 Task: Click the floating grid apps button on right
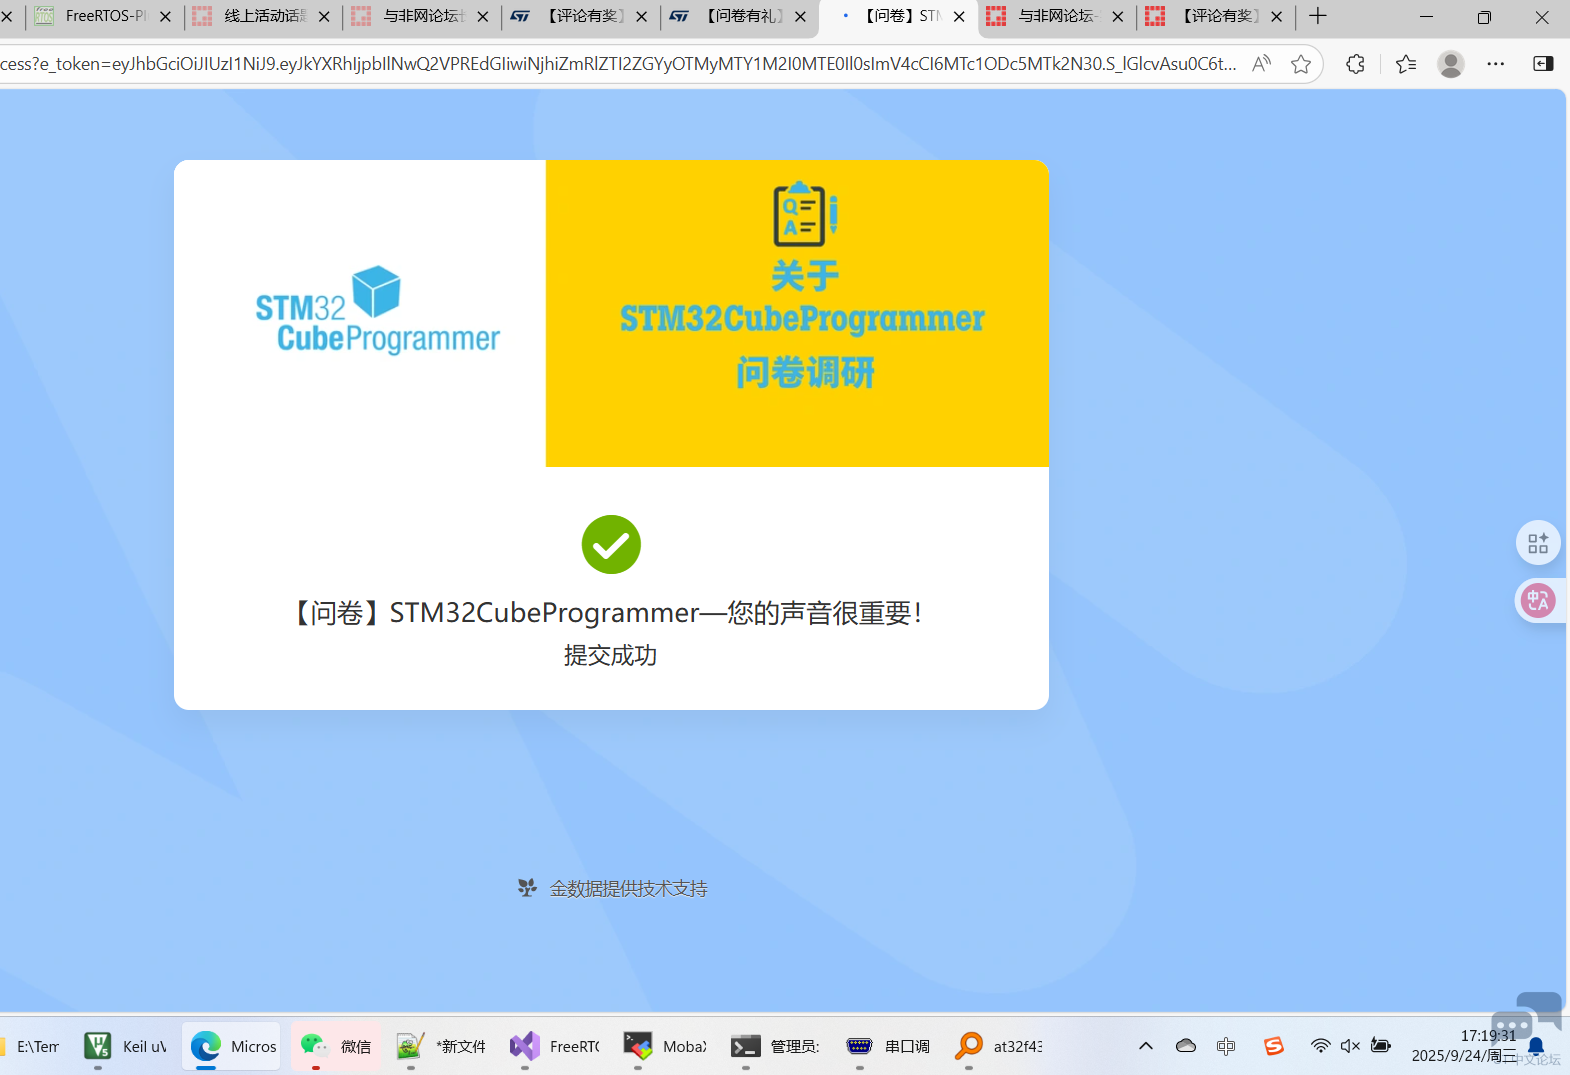click(1538, 544)
